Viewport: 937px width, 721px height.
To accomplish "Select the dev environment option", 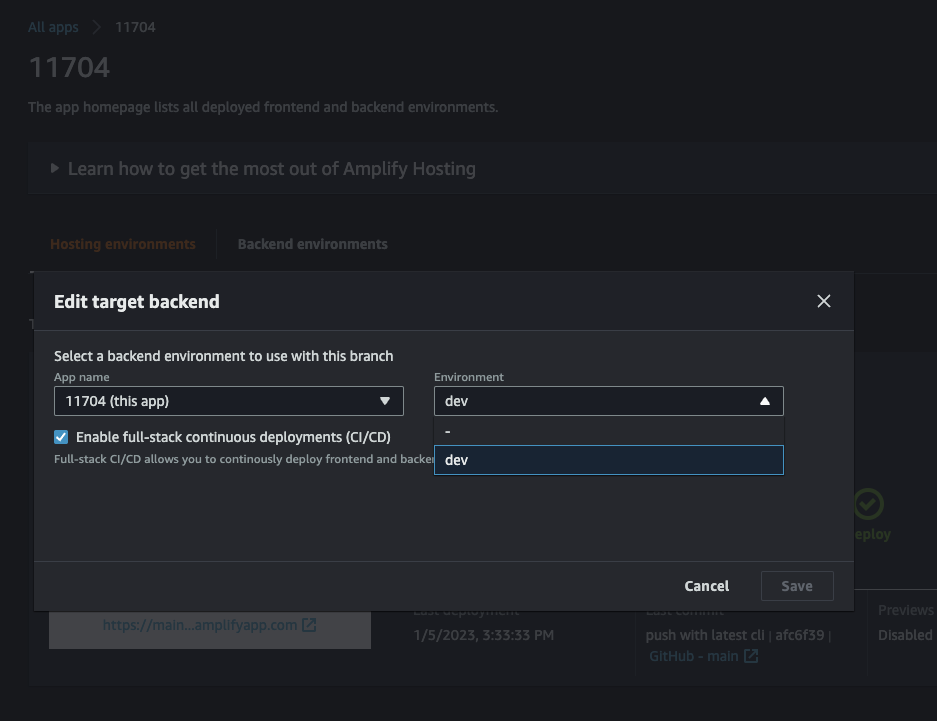I will 608,460.
